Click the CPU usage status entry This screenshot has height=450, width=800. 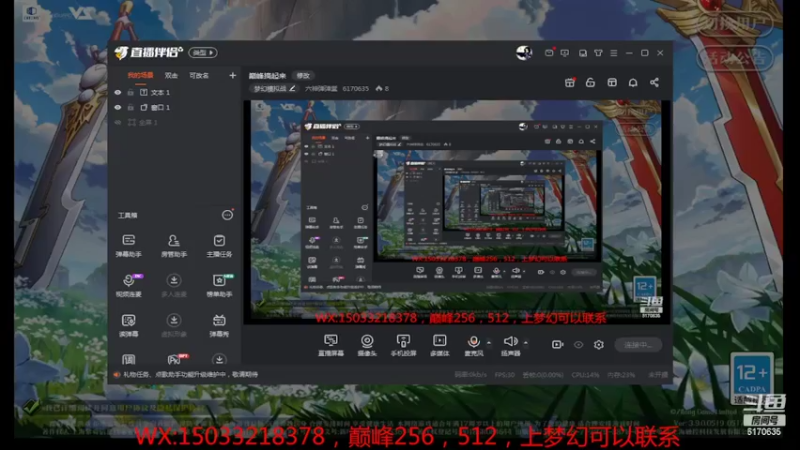tap(585, 374)
